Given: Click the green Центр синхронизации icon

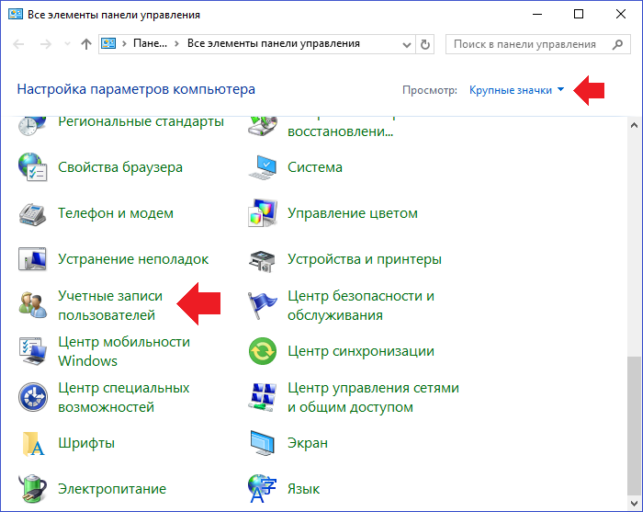Looking at the screenshot, I should (262, 351).
